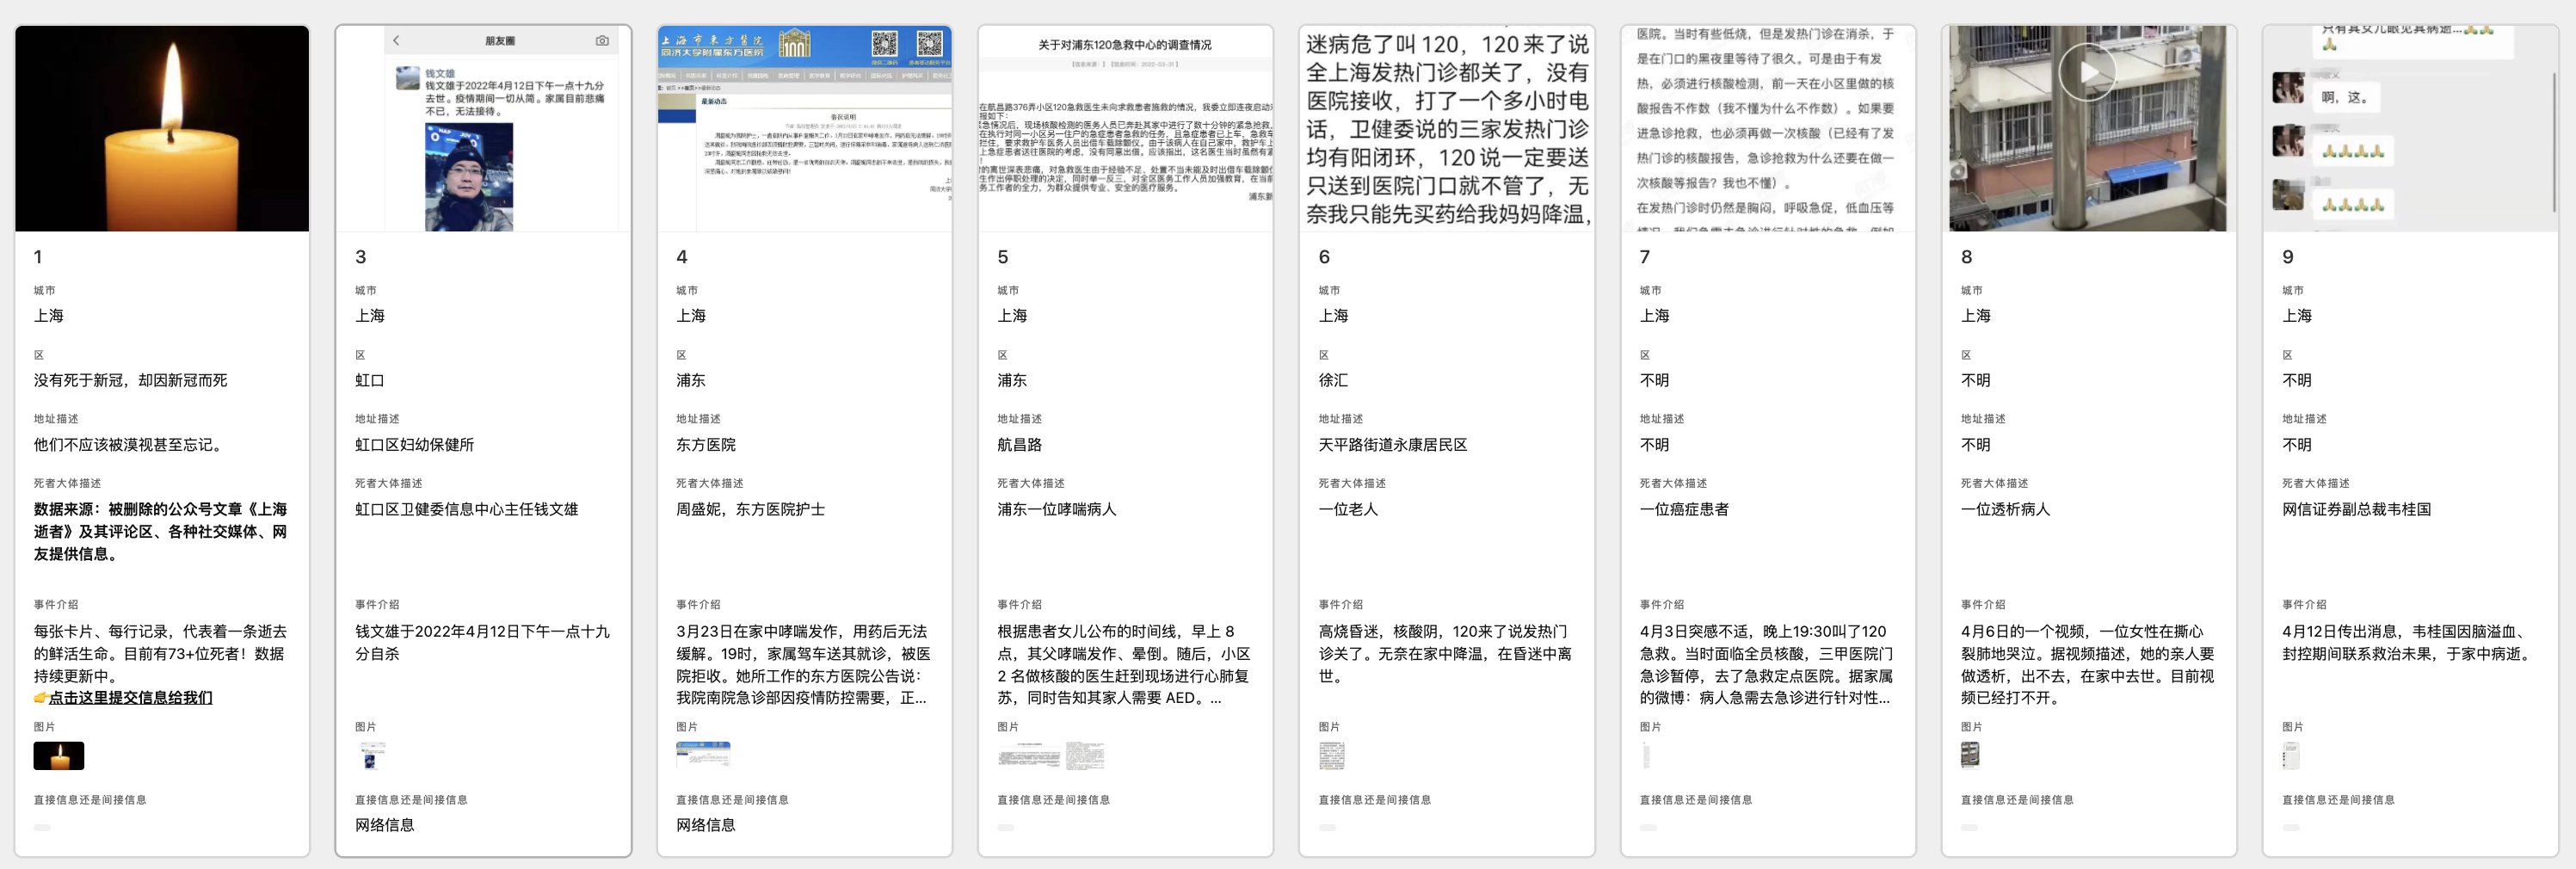This screenshot has width=2576, height=869.
Task: Click the 网络信息 label on card 3
Action: [386, 825]
